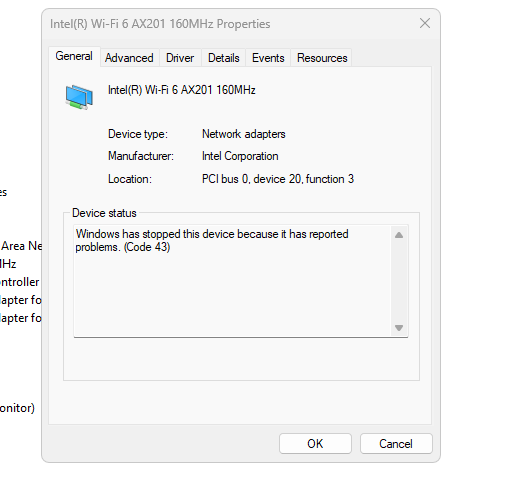
Task: Click the network adapter icon
Action: click(x=79, y=97)
